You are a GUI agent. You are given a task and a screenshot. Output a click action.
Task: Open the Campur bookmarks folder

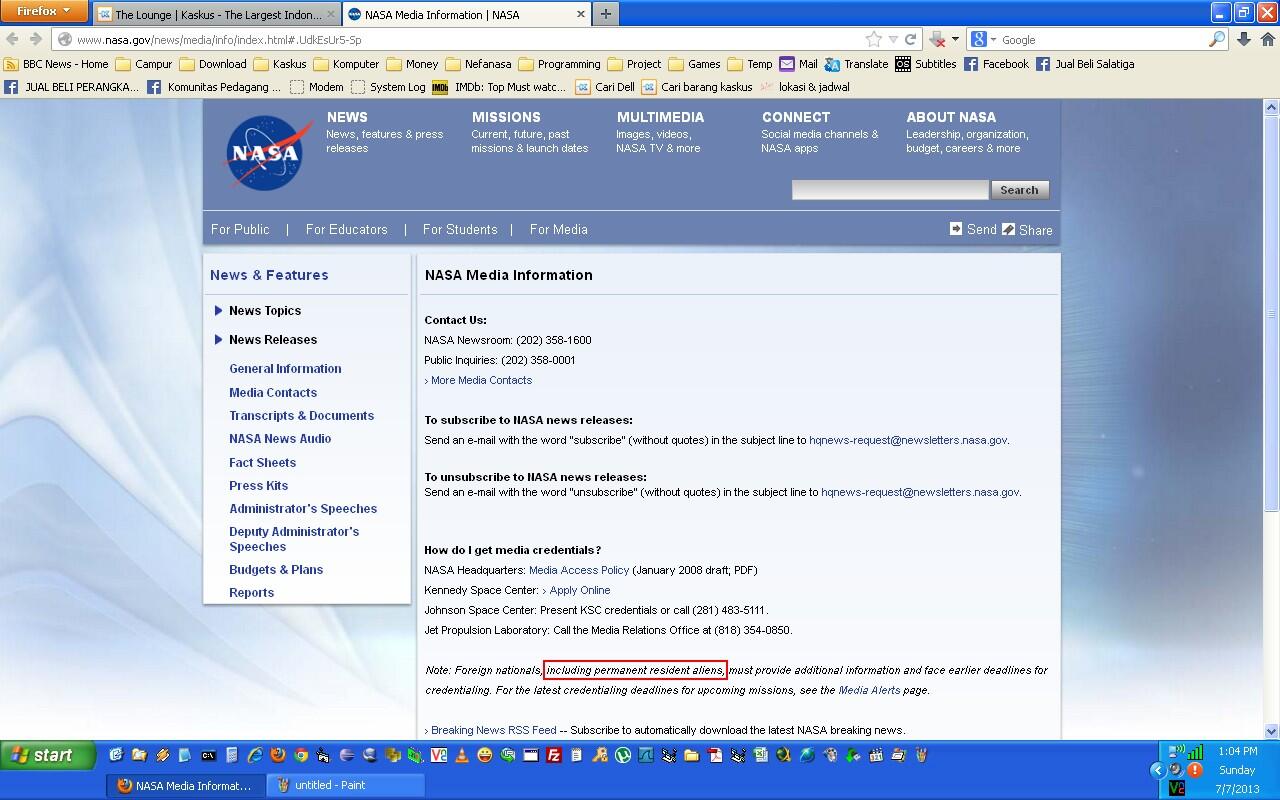click(x=144, y=64)
